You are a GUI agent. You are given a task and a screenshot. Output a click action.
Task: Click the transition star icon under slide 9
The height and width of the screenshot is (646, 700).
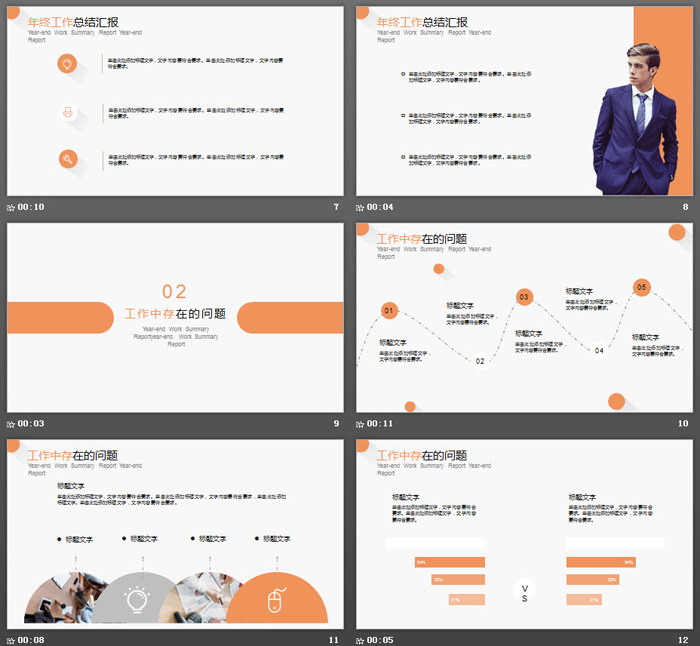coord(11,424)
